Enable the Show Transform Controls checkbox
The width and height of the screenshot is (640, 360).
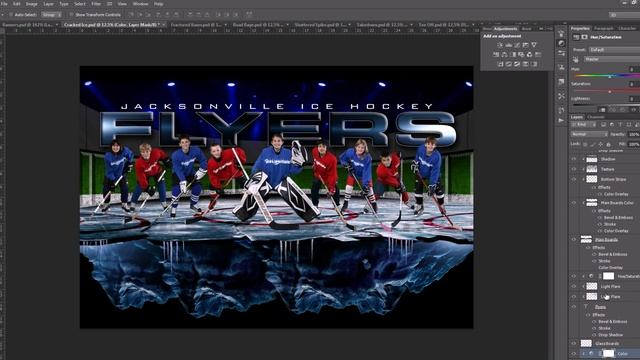tap(71, 15)
